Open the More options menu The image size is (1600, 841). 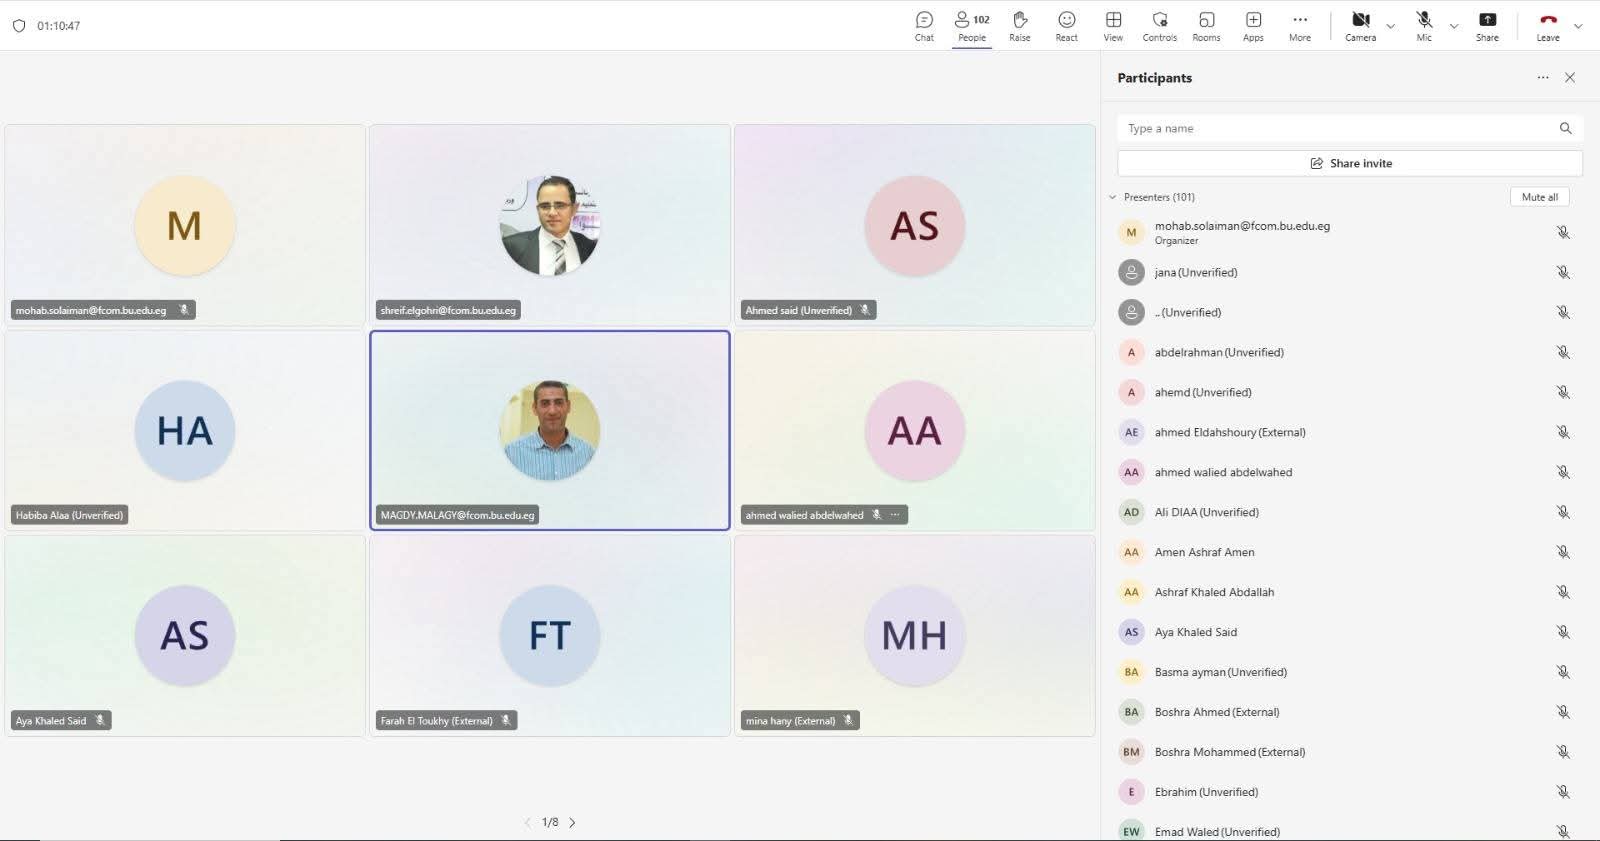coord(1299,26)
